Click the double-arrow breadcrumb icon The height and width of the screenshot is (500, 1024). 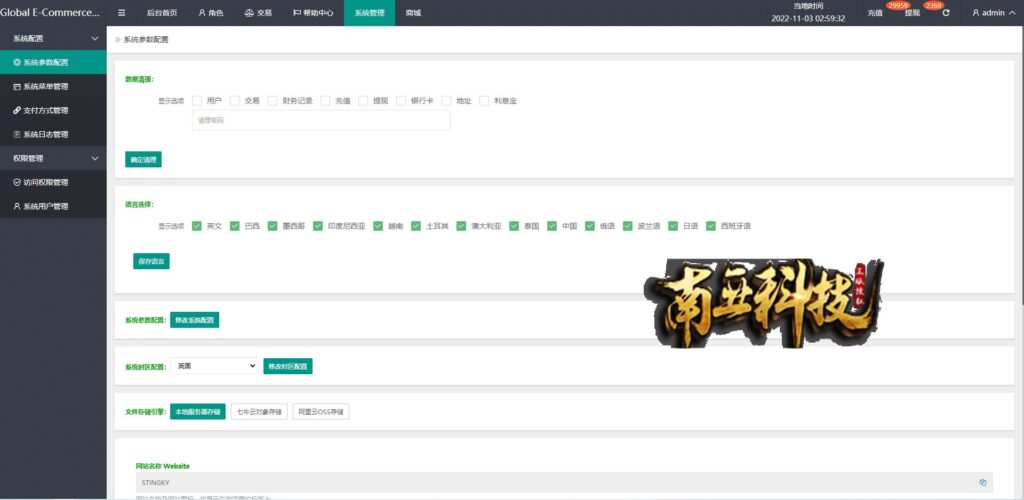click(118, 39)
